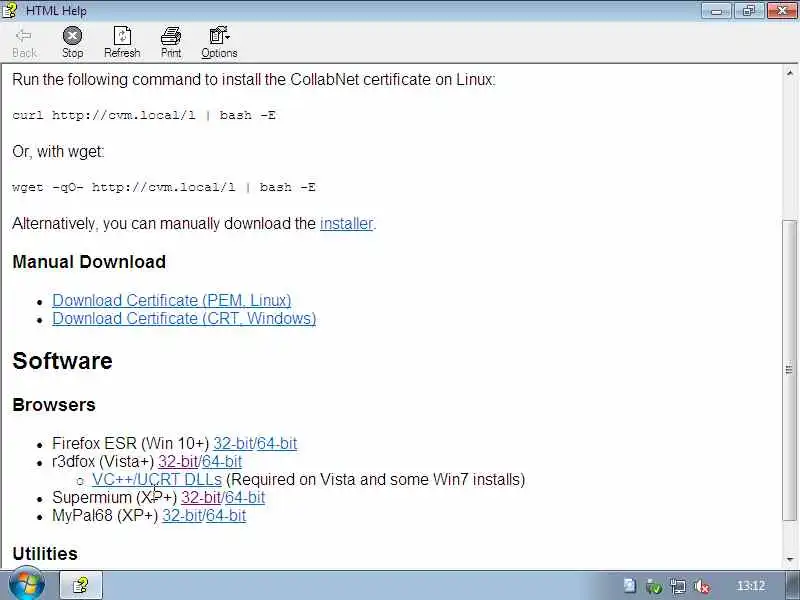800x600 pixels.
Task: Restore down the HTML Help window
Action: click(x=748, y=11)
